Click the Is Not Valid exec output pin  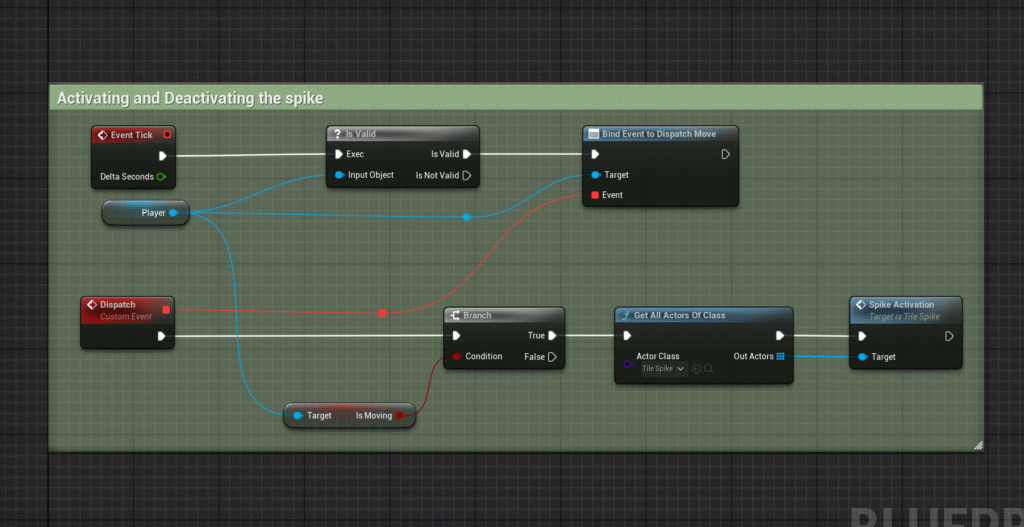tap(467, 176)
